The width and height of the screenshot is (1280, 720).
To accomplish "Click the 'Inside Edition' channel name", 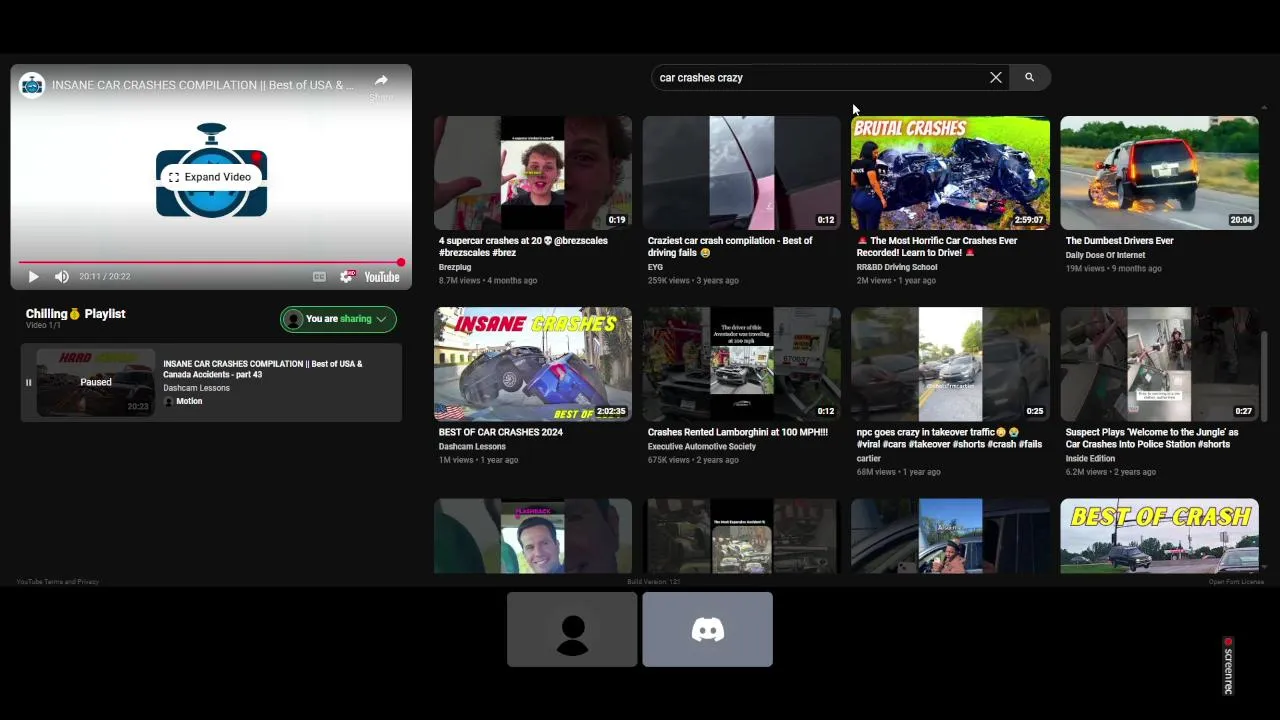I will point(1090,458).
